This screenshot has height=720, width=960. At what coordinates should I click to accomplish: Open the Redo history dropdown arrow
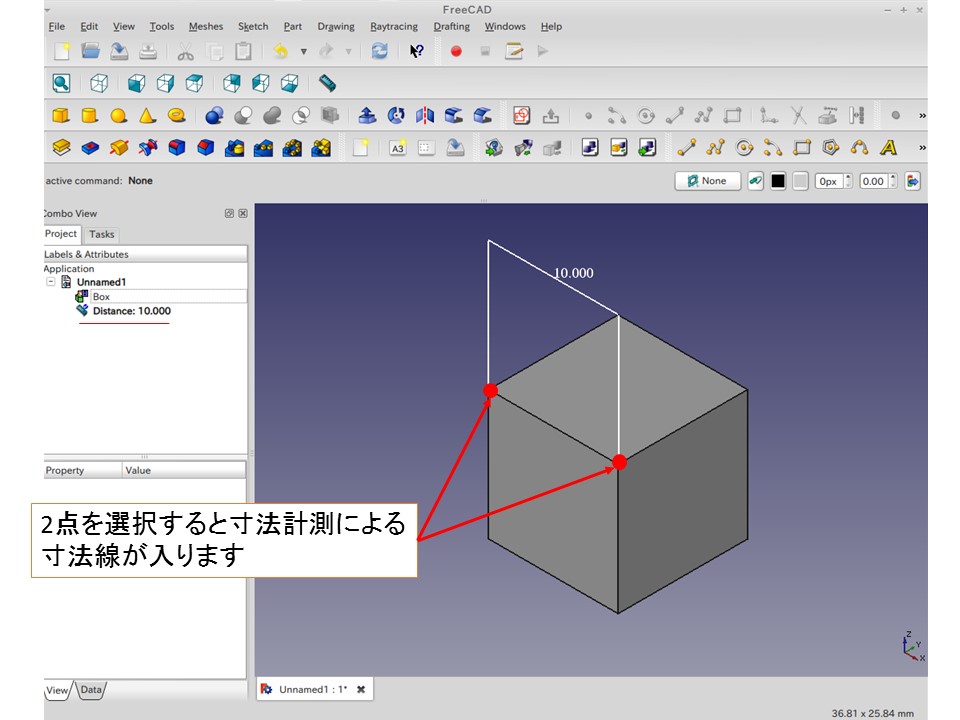(348, 51)
